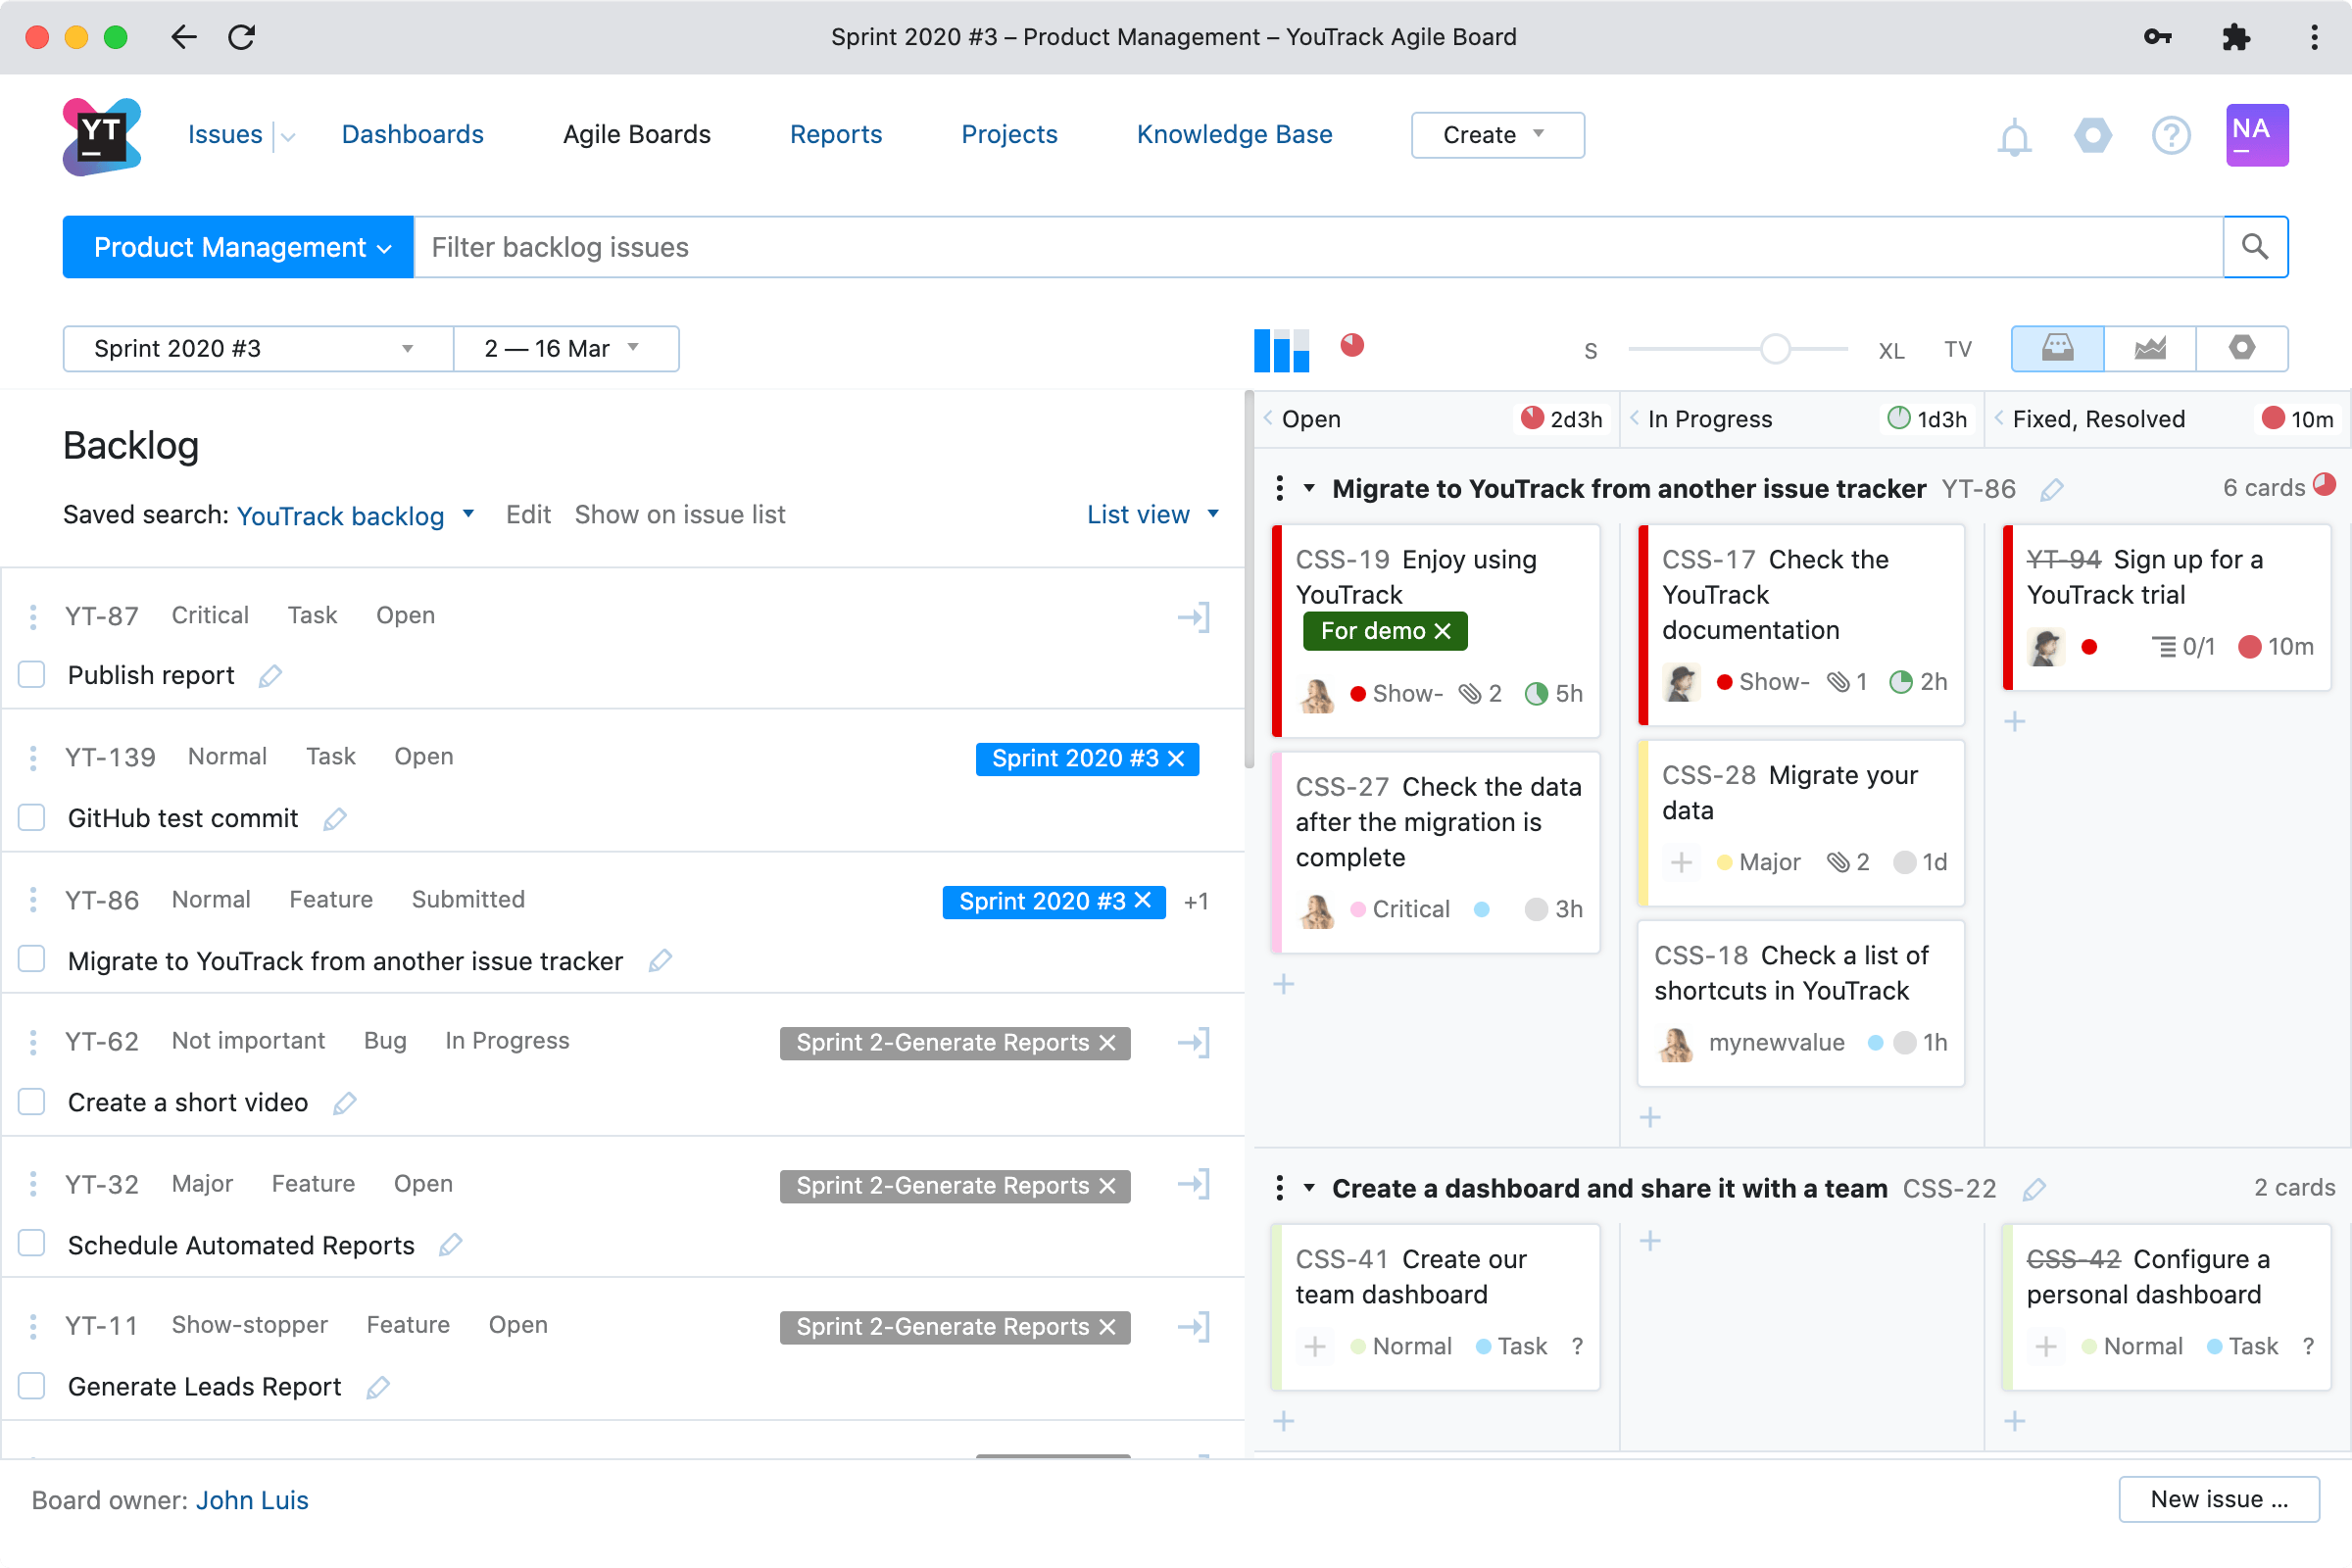The image size is (2352, 1568).
Task: Navigate to Projects
Action: [1009, 135]
